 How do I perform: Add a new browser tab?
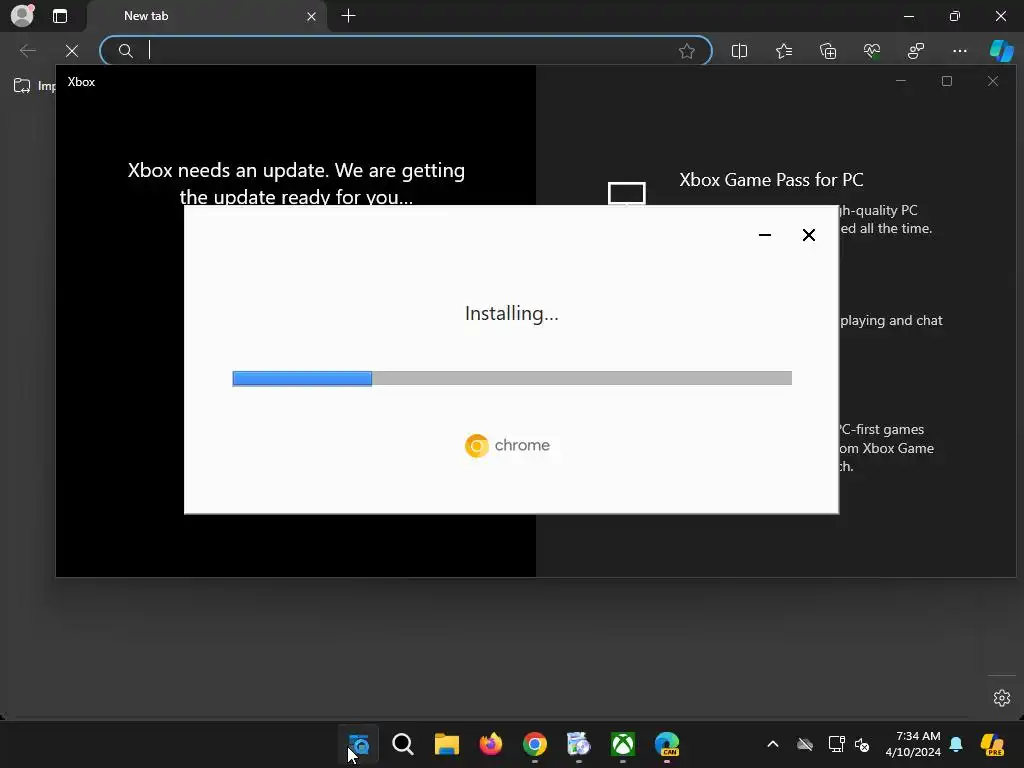point(349,16)
